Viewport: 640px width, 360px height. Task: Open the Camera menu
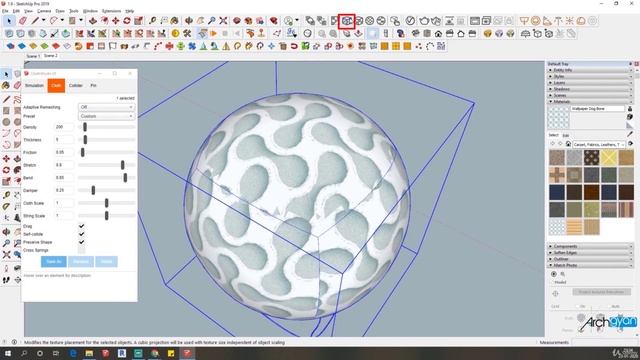(44, 11)
